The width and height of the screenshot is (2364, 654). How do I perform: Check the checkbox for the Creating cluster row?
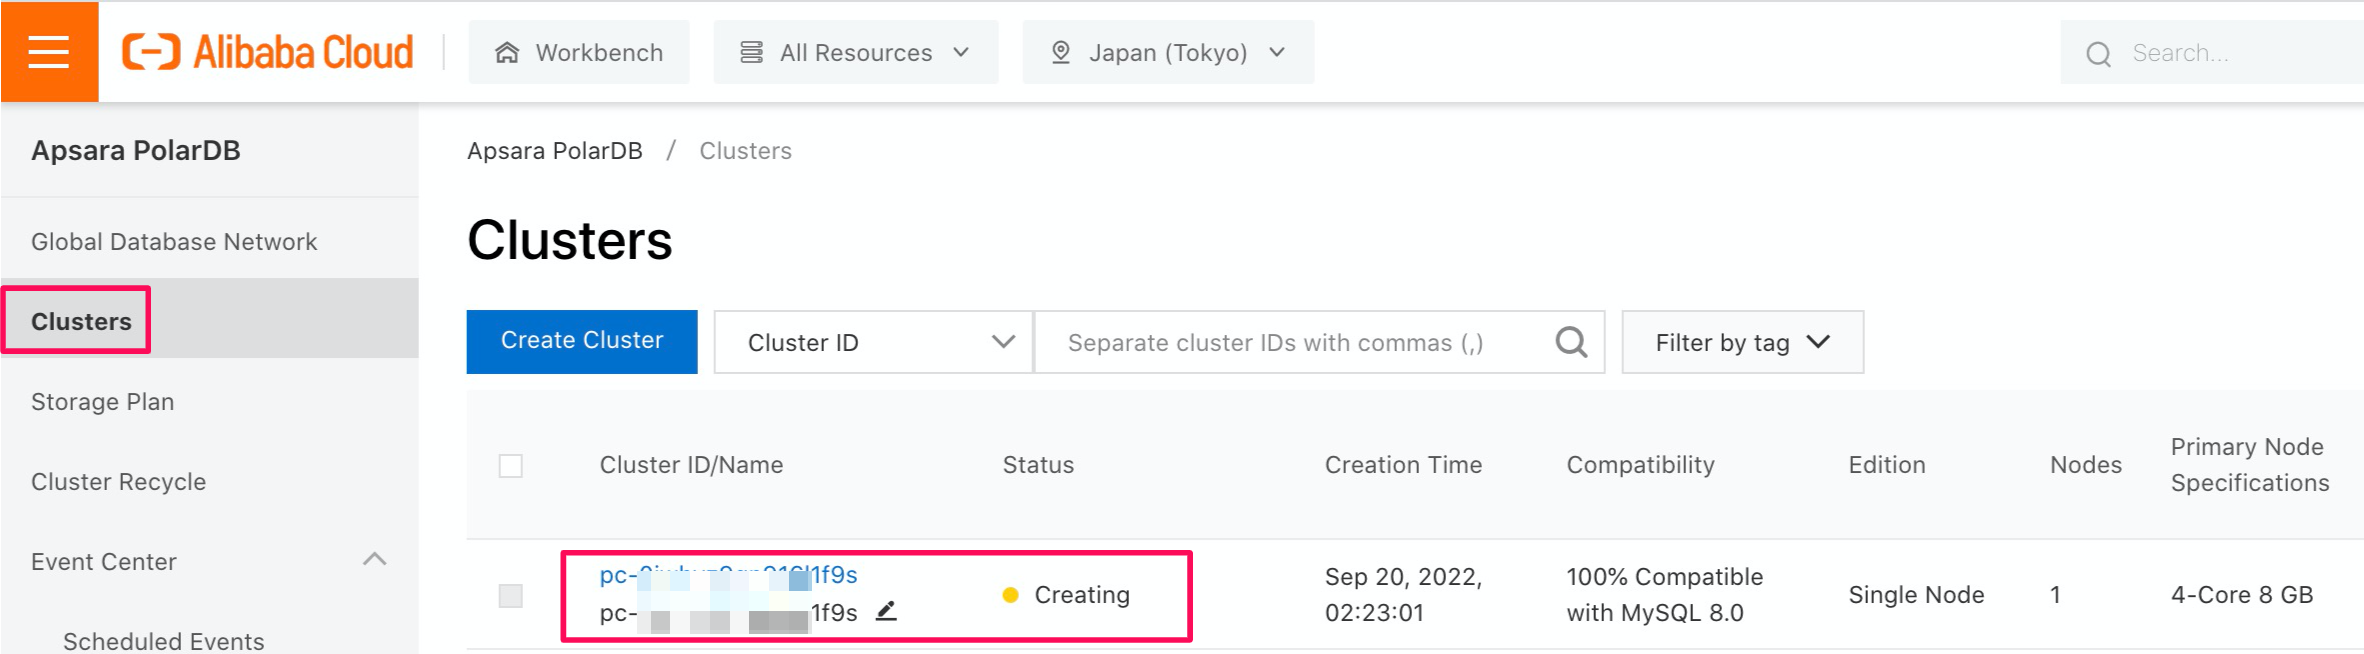[x=511, y=596]
